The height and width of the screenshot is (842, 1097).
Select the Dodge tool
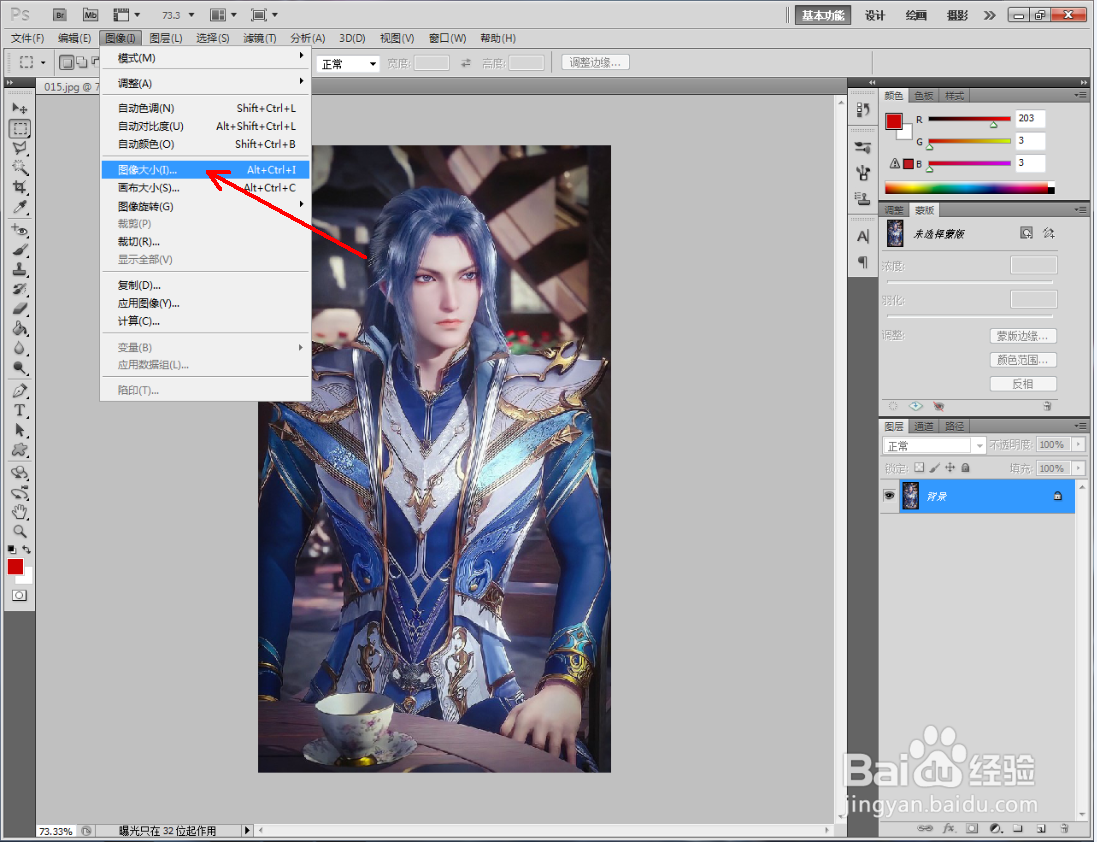coord(20,367)
